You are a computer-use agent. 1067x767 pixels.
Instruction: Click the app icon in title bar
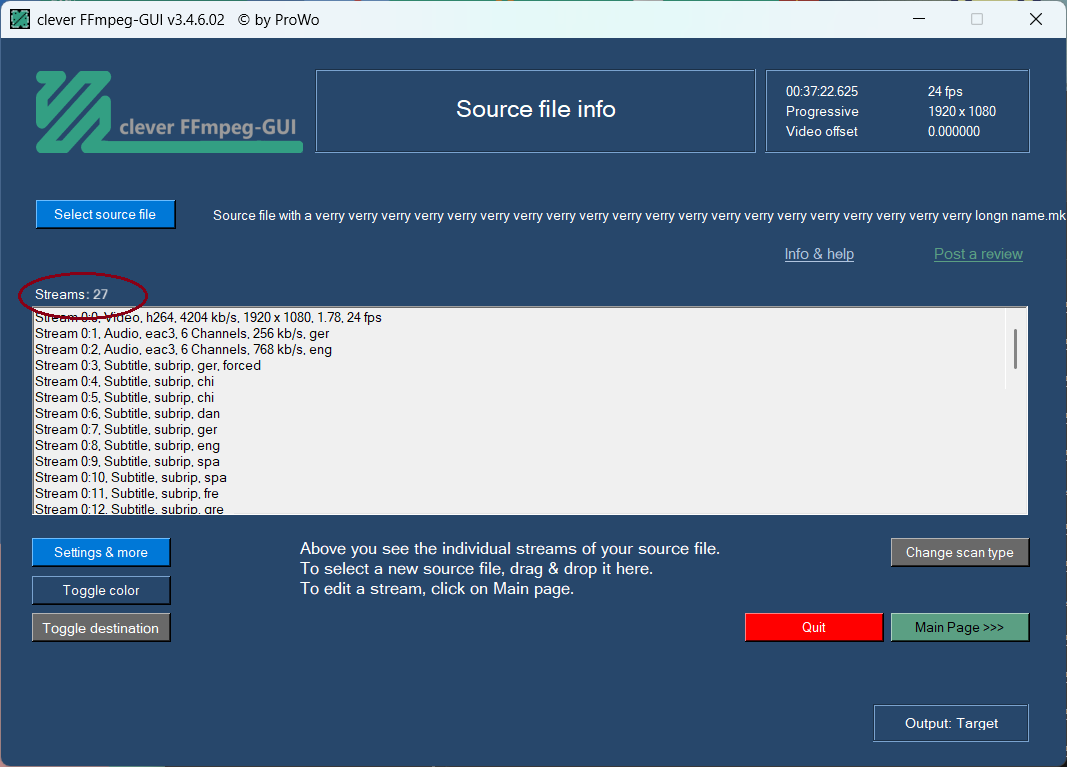click(20, 20)
